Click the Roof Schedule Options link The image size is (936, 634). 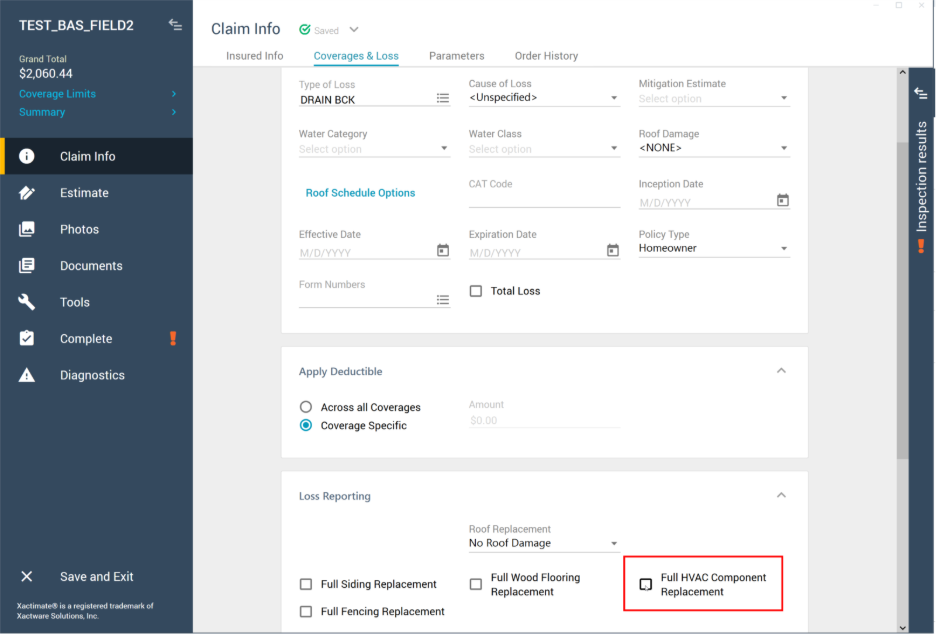click(360, 193)
